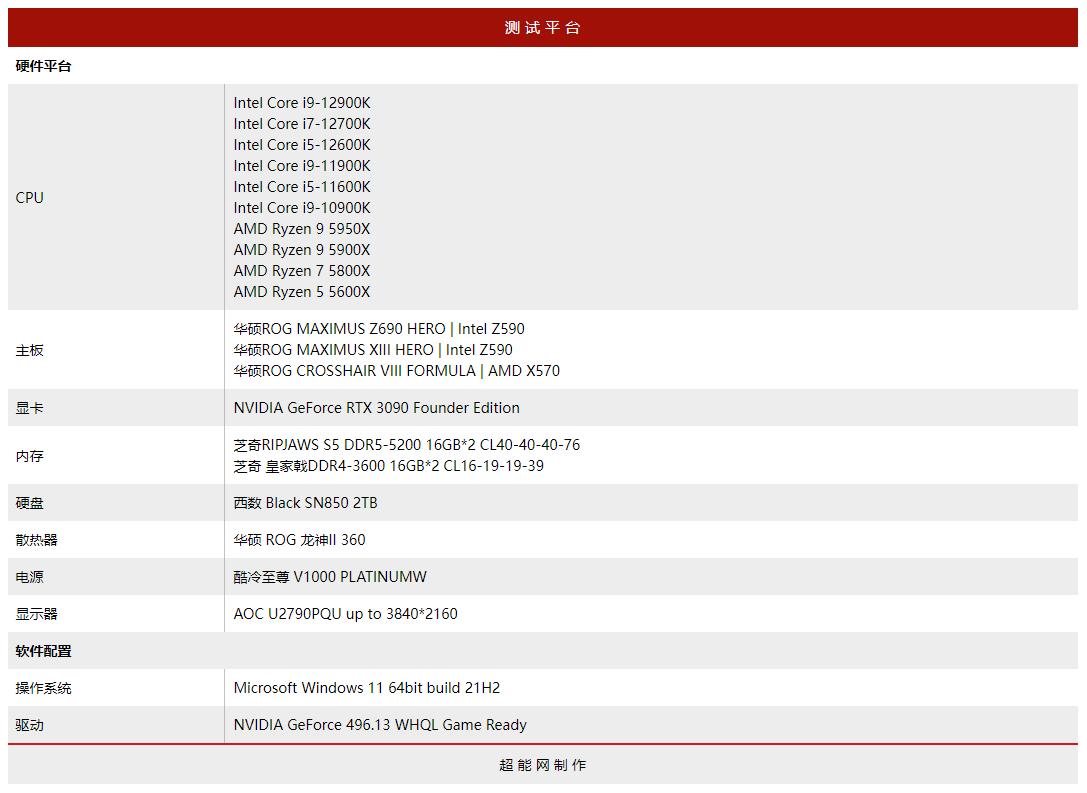Select the Intel Core i7-12700K entry
The width and height of the screenshot is (1087, 793).
(x=302, y=123)
